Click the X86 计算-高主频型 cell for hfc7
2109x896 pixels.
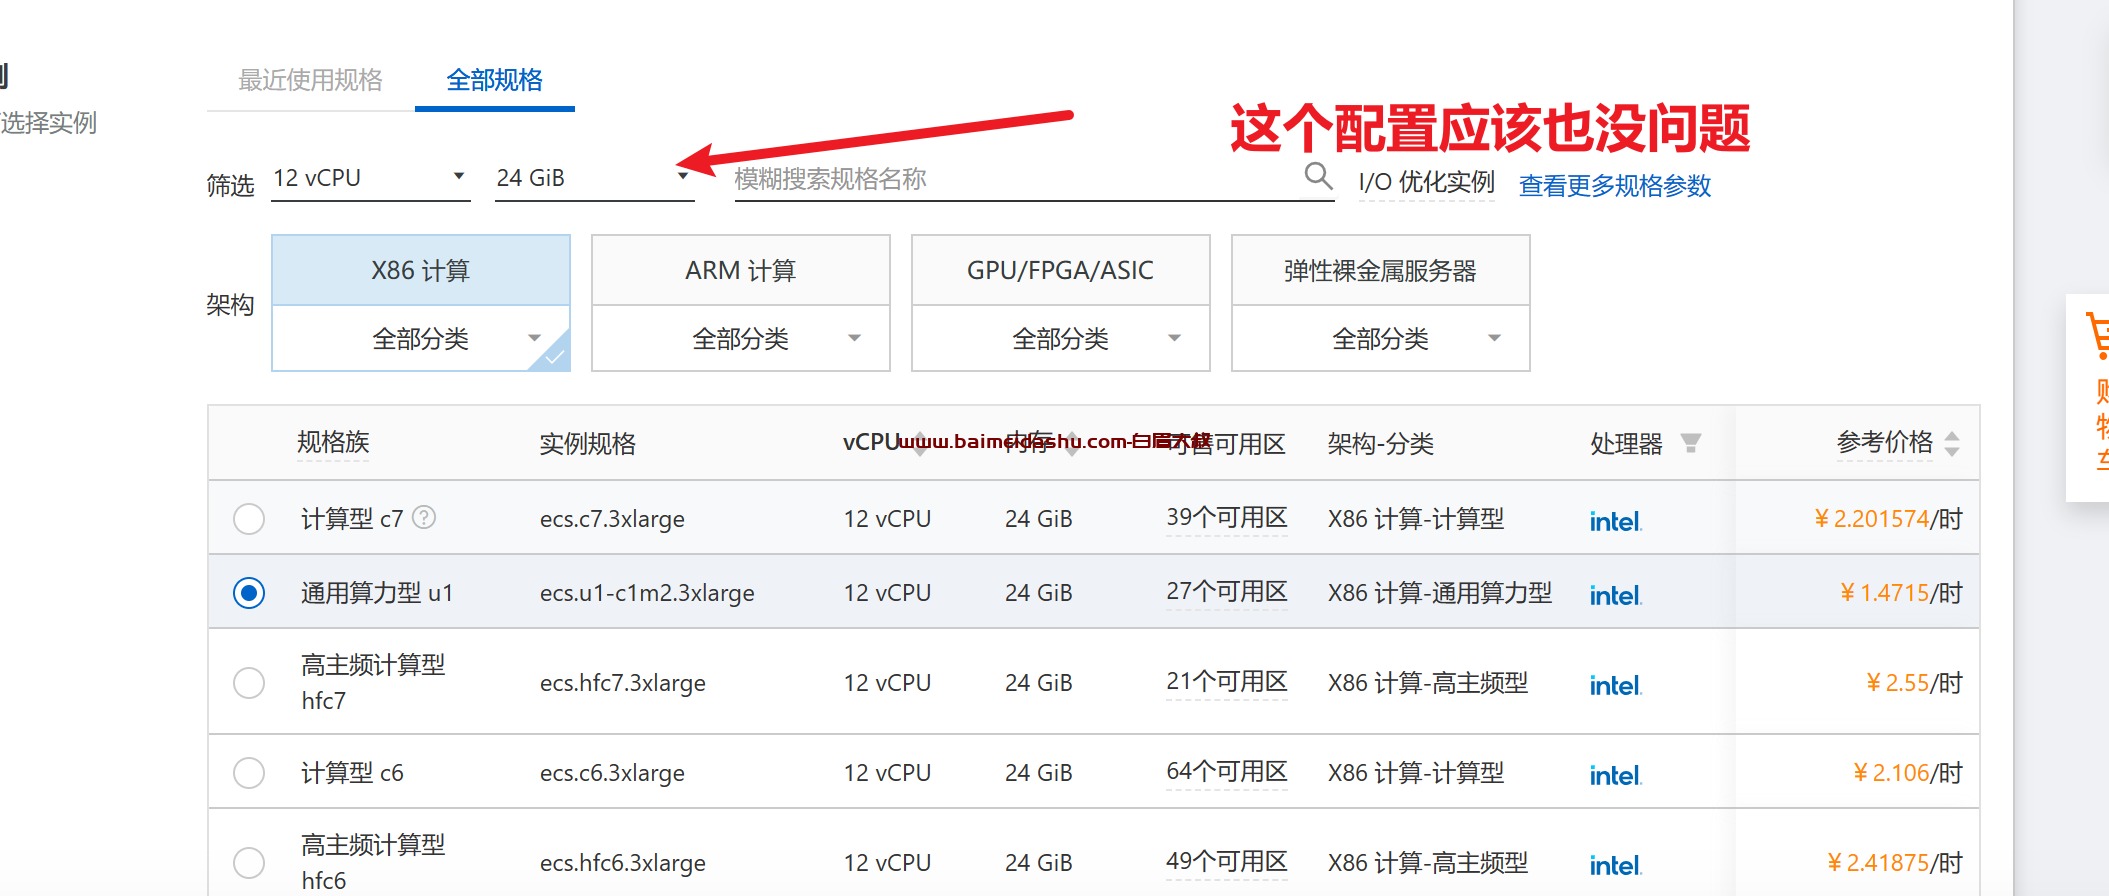pos(1428,683)
